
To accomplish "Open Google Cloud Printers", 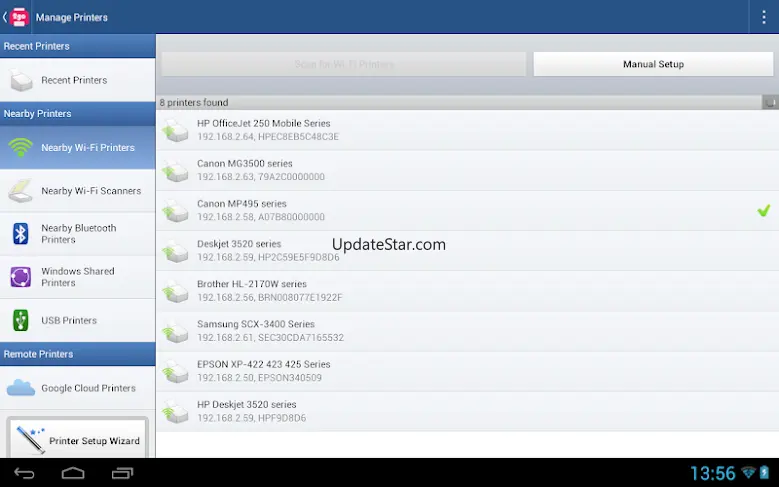I will tap(78, 388).
